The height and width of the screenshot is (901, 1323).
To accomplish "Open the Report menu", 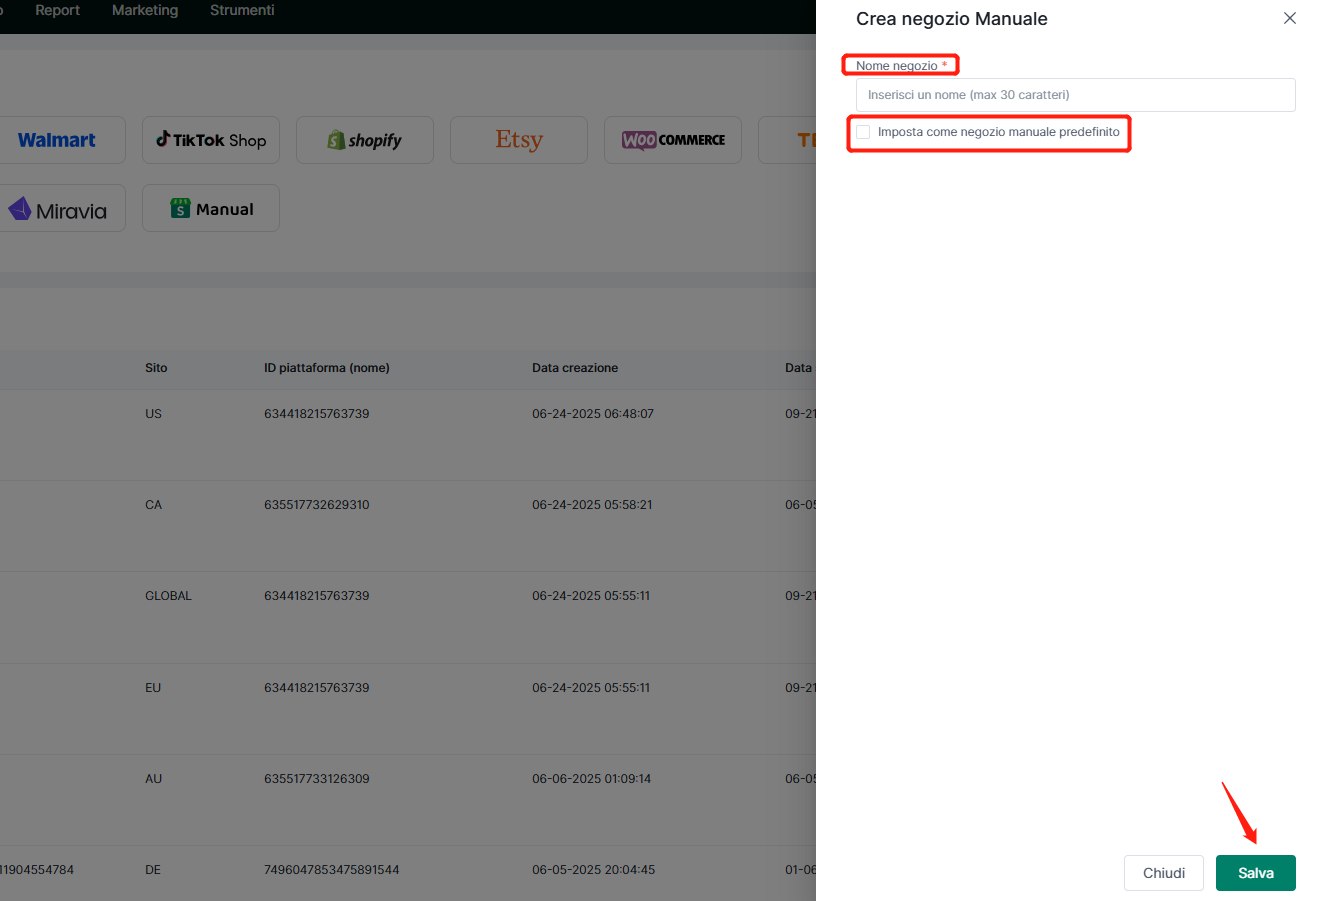I will click(x=57, y=10).
